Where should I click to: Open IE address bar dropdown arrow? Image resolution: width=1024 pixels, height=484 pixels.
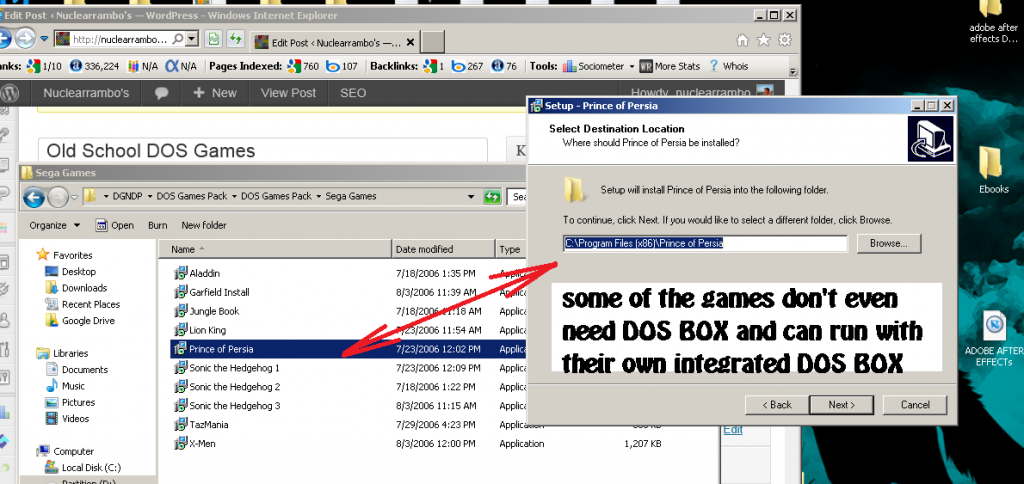tap(191, 39)
